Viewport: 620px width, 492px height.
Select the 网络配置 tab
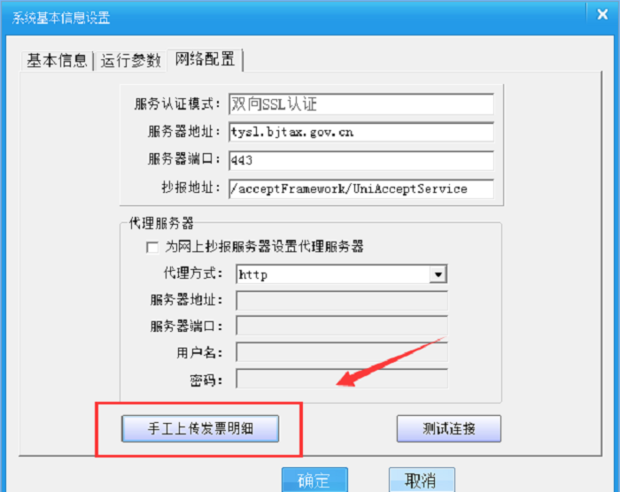205,59
